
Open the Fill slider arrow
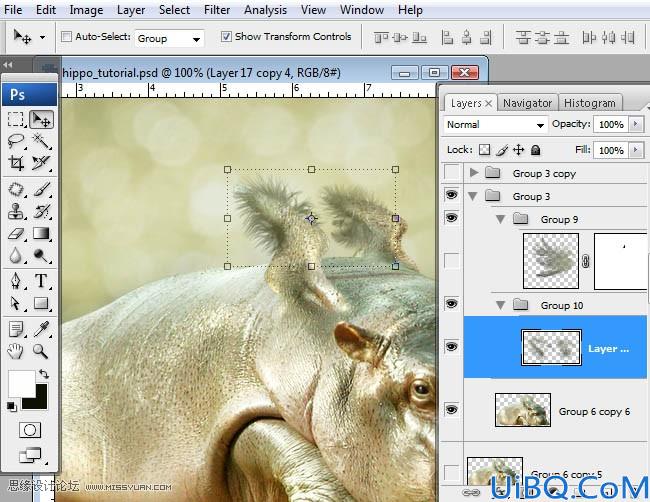click(x=636, y=150)
